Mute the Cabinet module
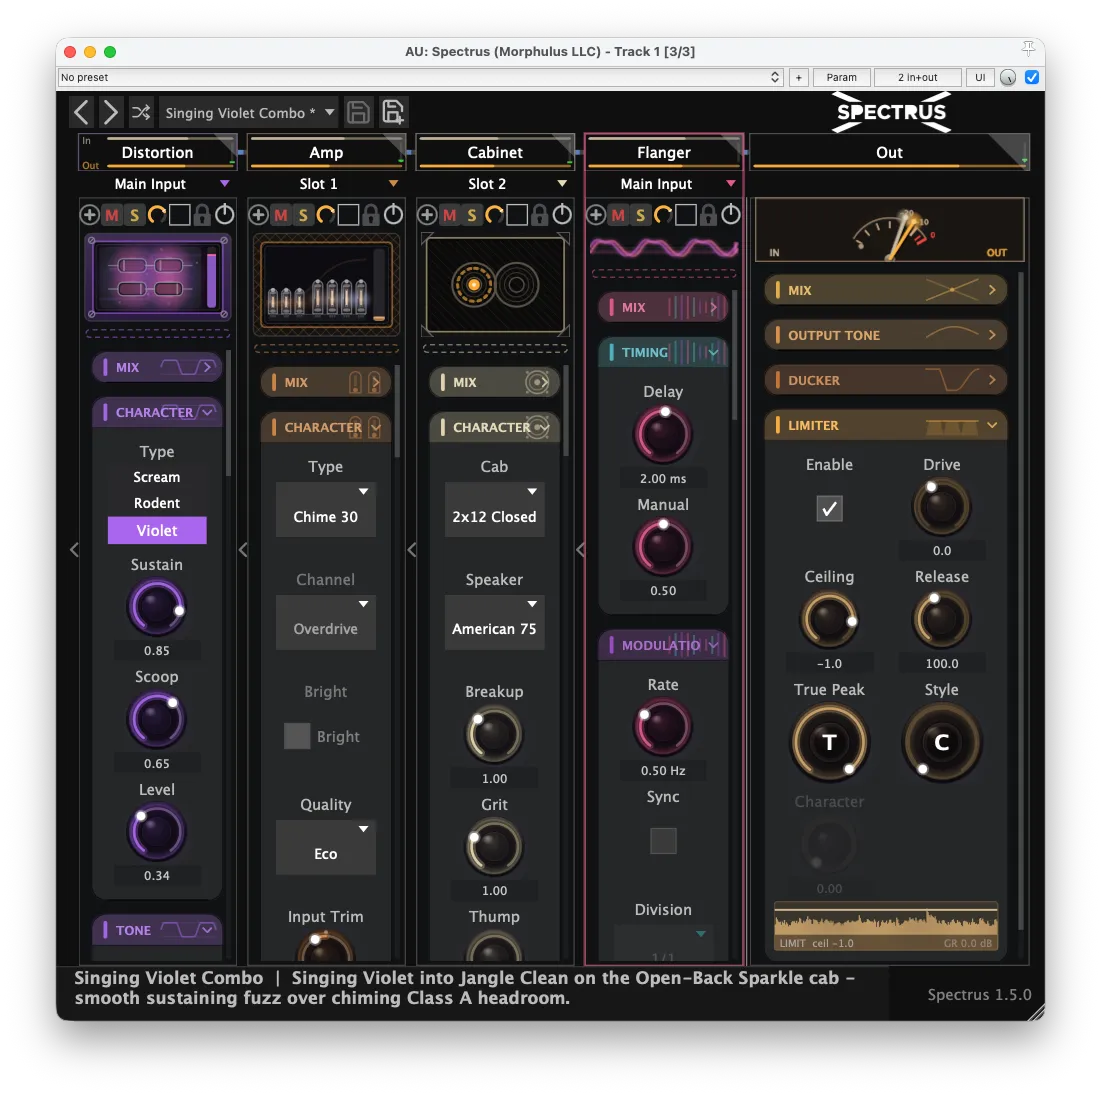The height and width of the screenshot is (1095, 1101). (449, 215)
